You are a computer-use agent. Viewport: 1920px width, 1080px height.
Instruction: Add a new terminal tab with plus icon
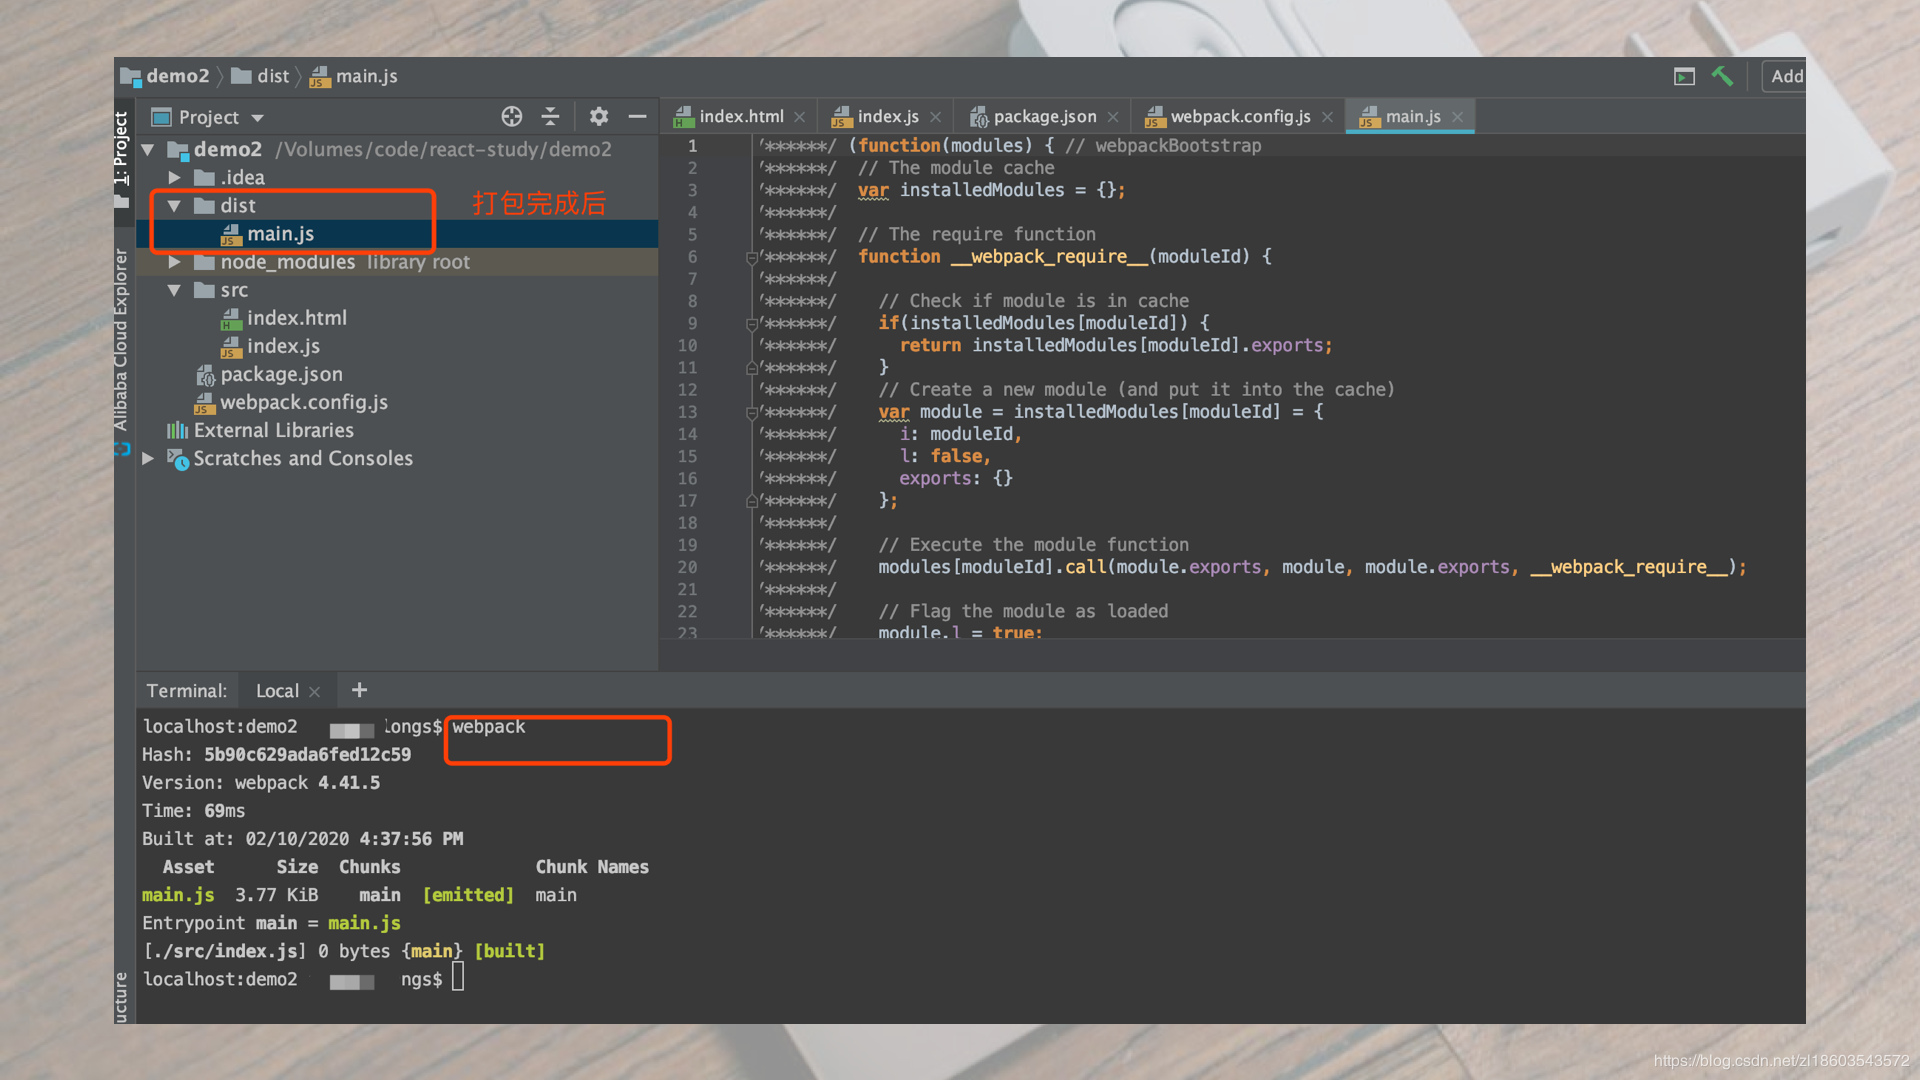pyautogui.click(x=359, y=690)
